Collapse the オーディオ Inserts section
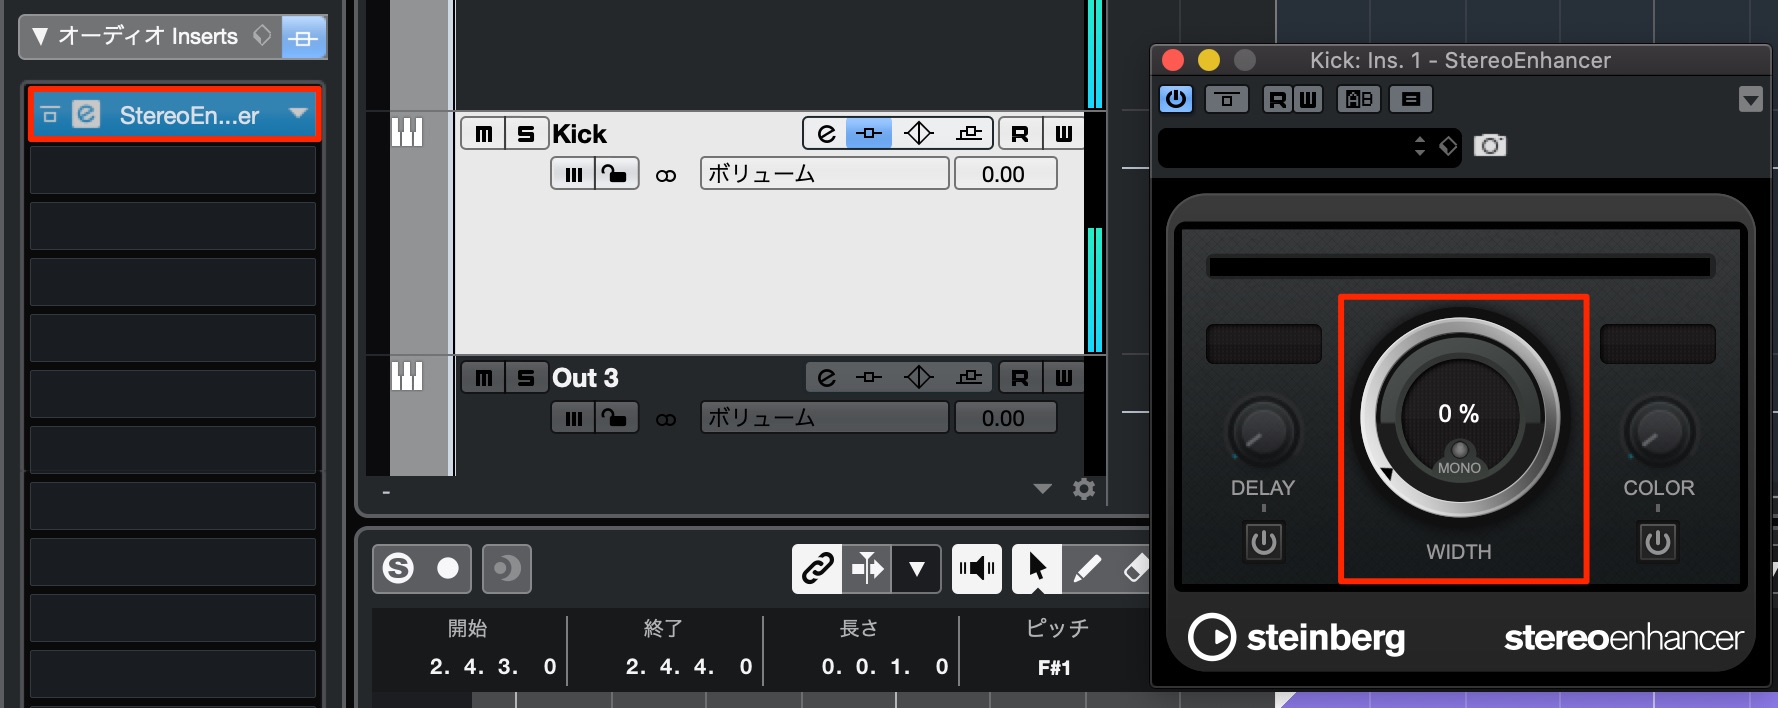 point(40,36)
